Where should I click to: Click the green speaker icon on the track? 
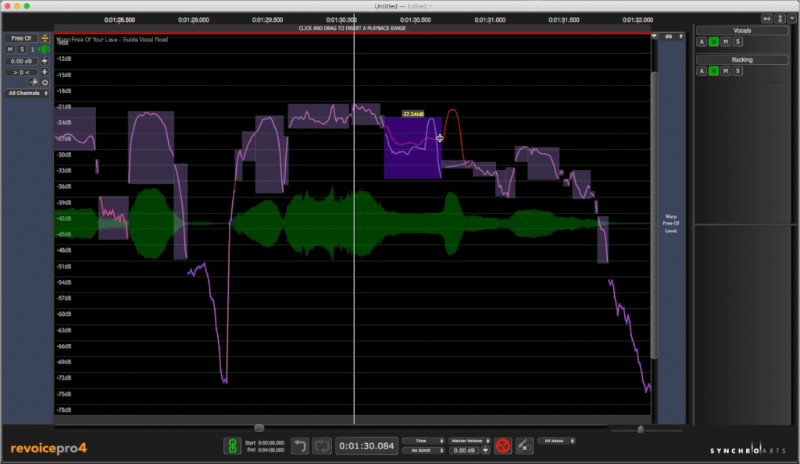[45, 49]
